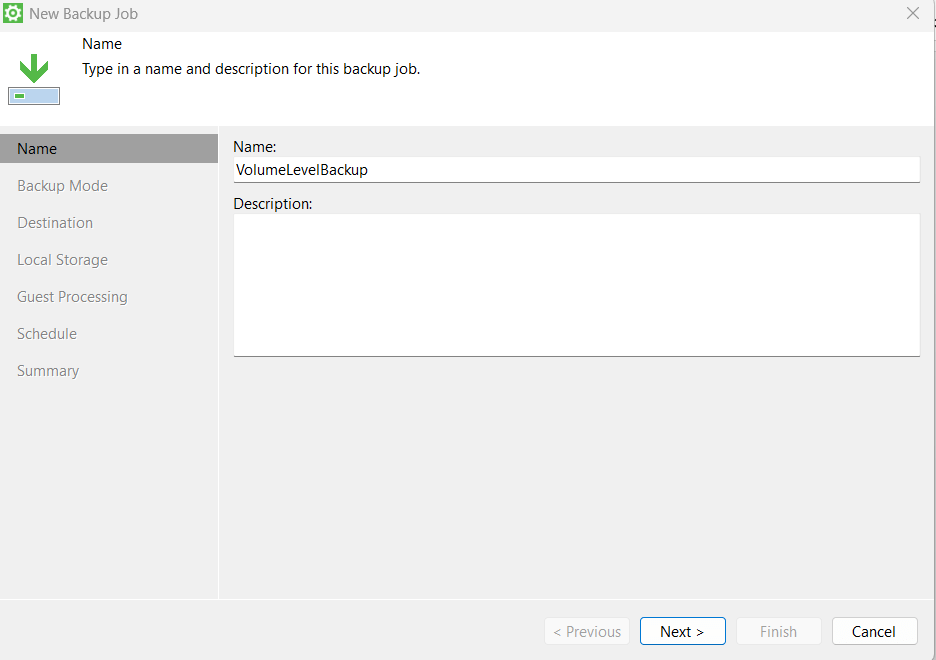Click the Cancel button

tap(874, 632)
